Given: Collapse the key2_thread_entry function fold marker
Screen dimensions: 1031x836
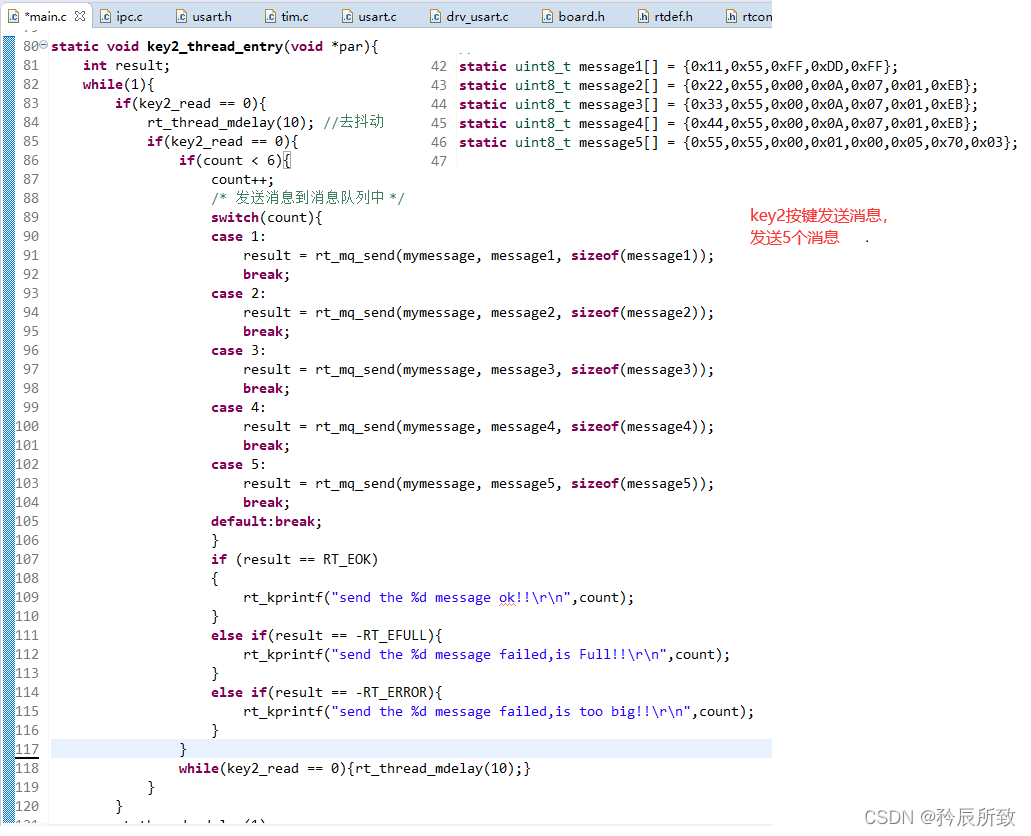Looking at the screenshot, I should (x=43, y=45).
